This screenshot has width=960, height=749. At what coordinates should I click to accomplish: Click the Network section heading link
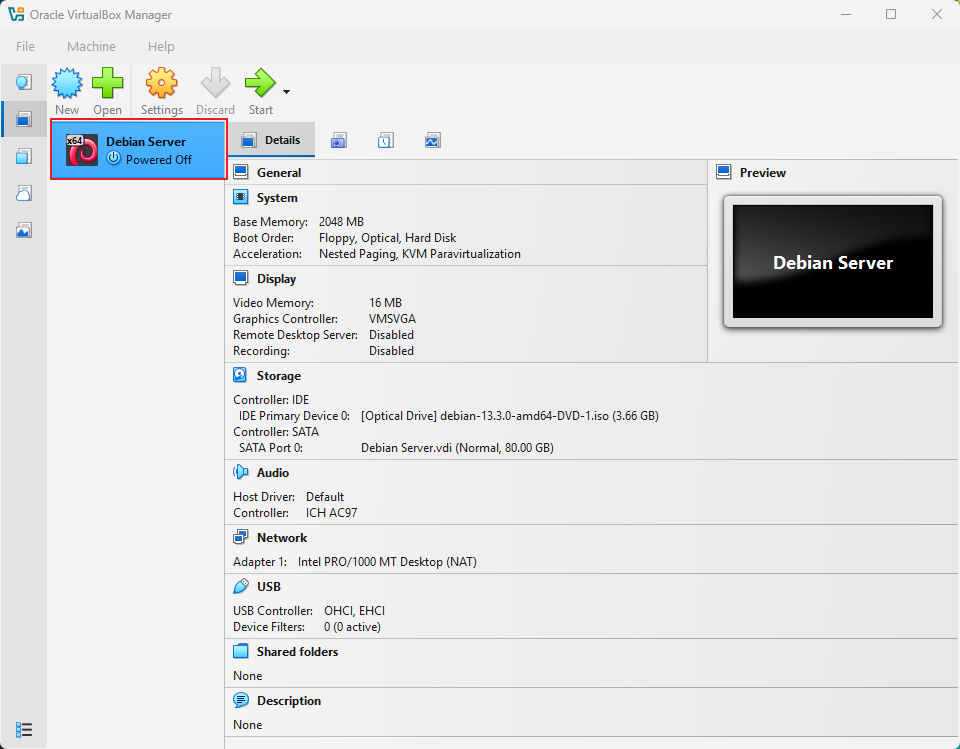281,538
